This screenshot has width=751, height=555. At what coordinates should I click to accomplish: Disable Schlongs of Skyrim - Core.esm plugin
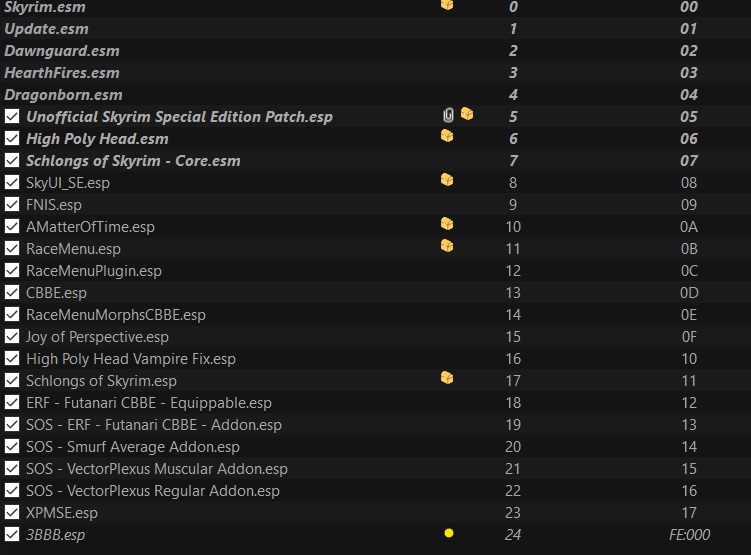pos(12,160)
